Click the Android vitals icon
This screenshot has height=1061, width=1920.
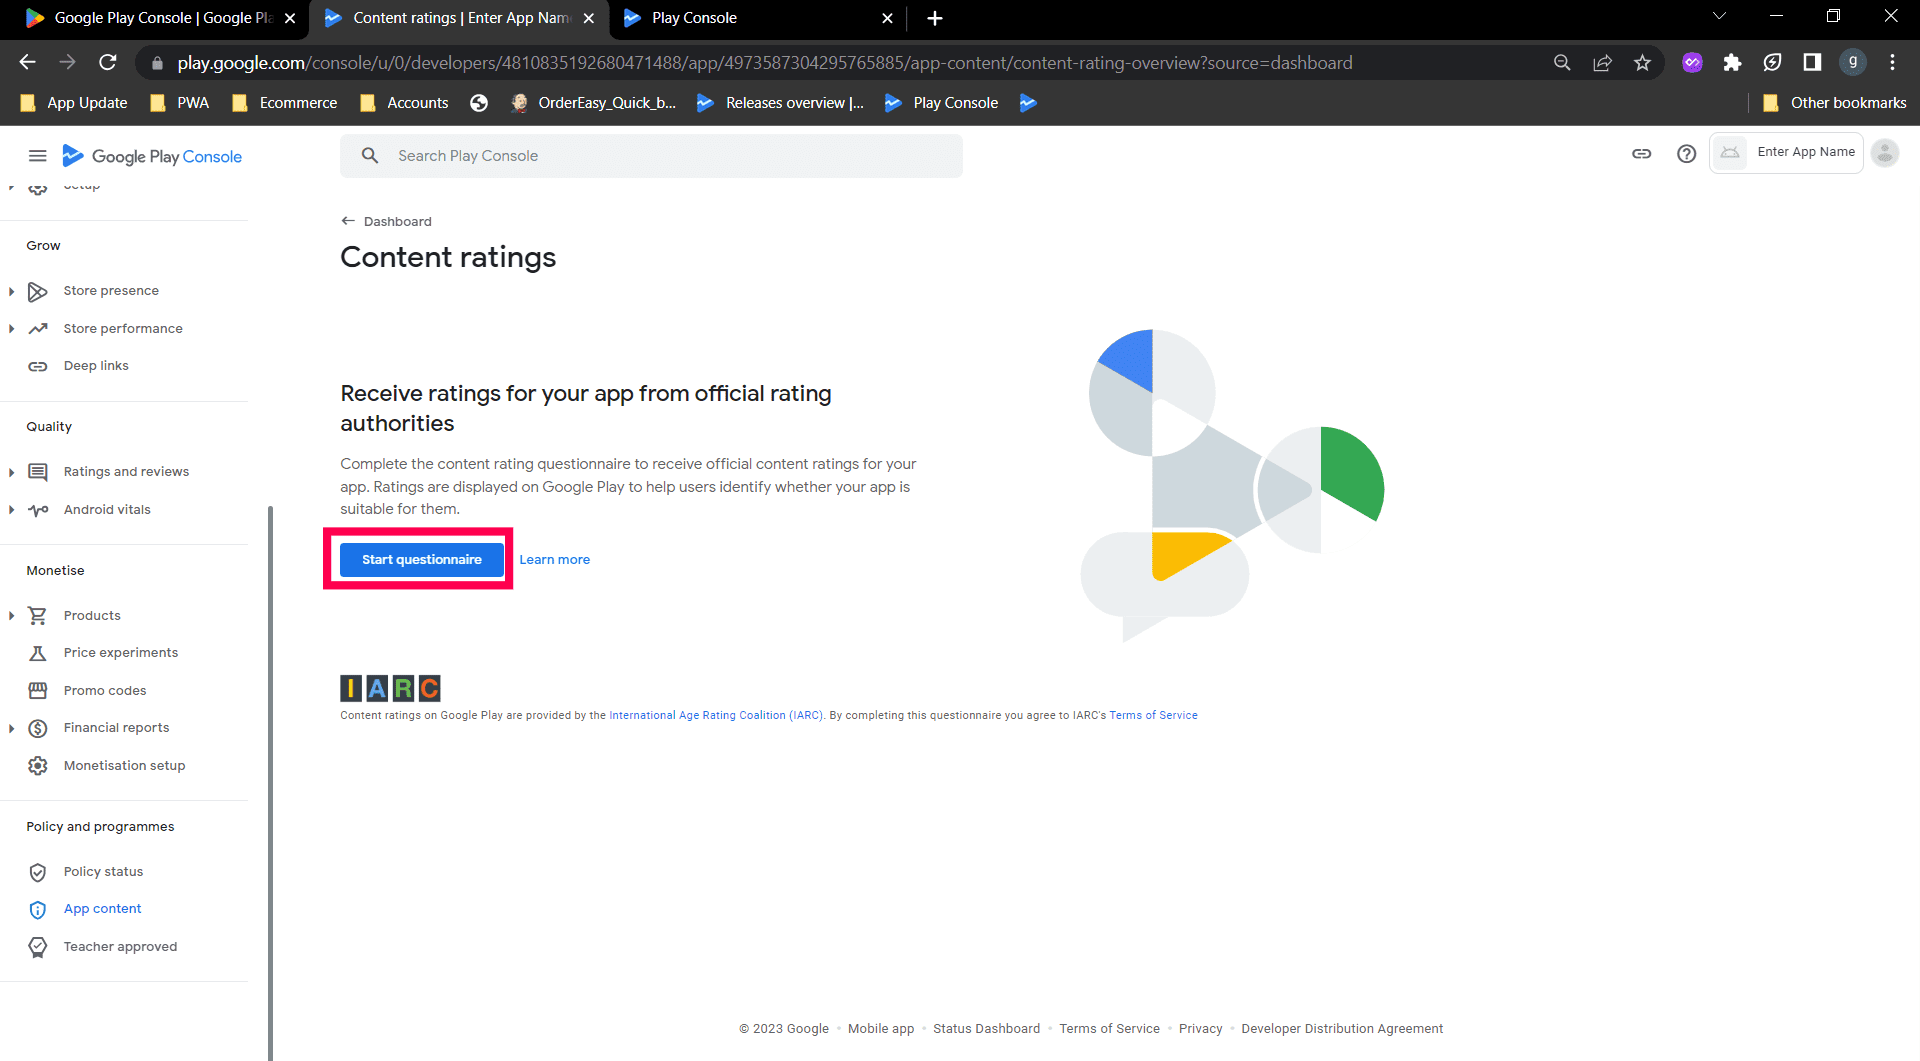(38, 510)
